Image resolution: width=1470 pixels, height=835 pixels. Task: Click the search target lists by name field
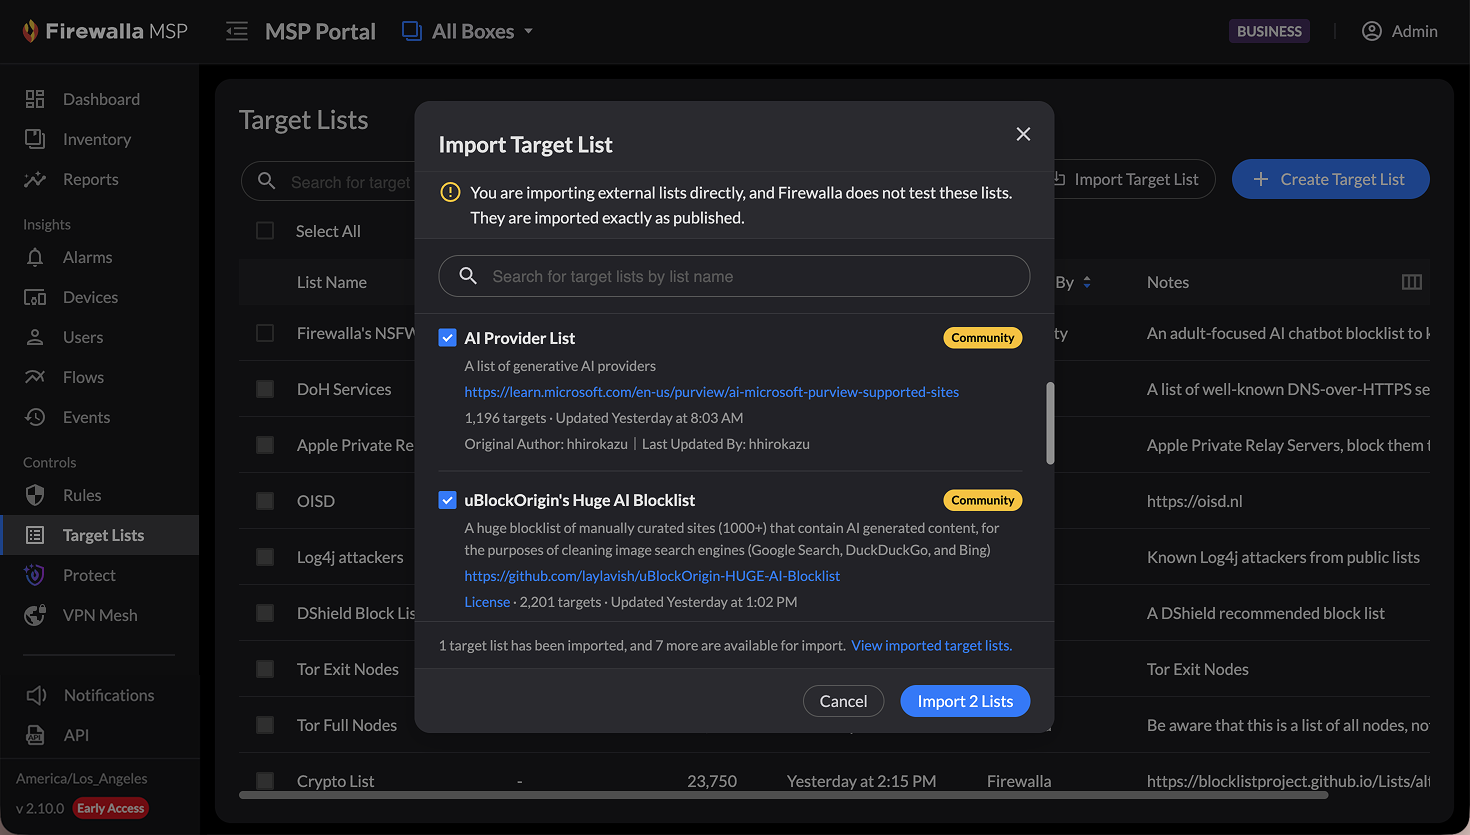coord(734,276)
